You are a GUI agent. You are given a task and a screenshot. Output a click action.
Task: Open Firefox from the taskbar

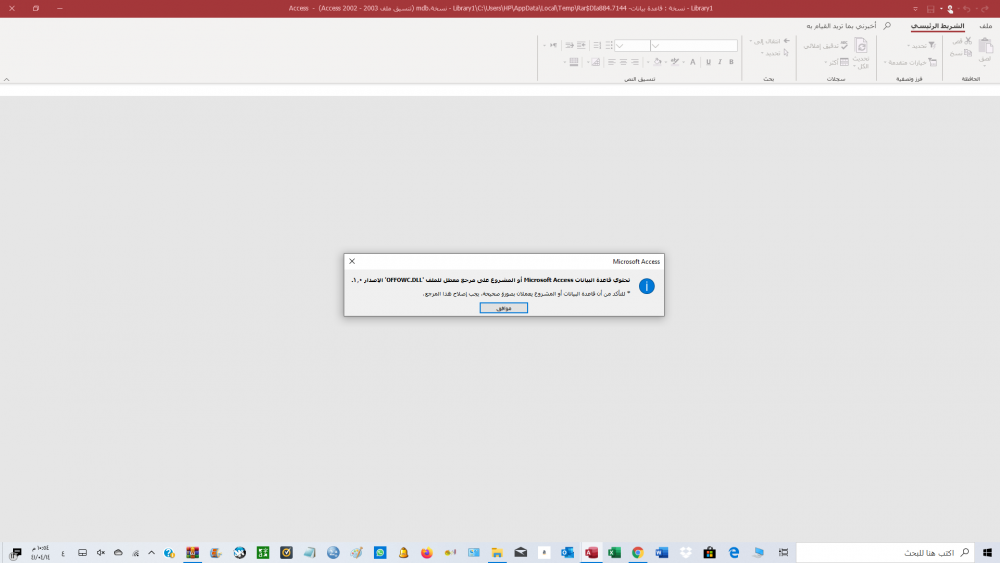click(x=427, y=553)
